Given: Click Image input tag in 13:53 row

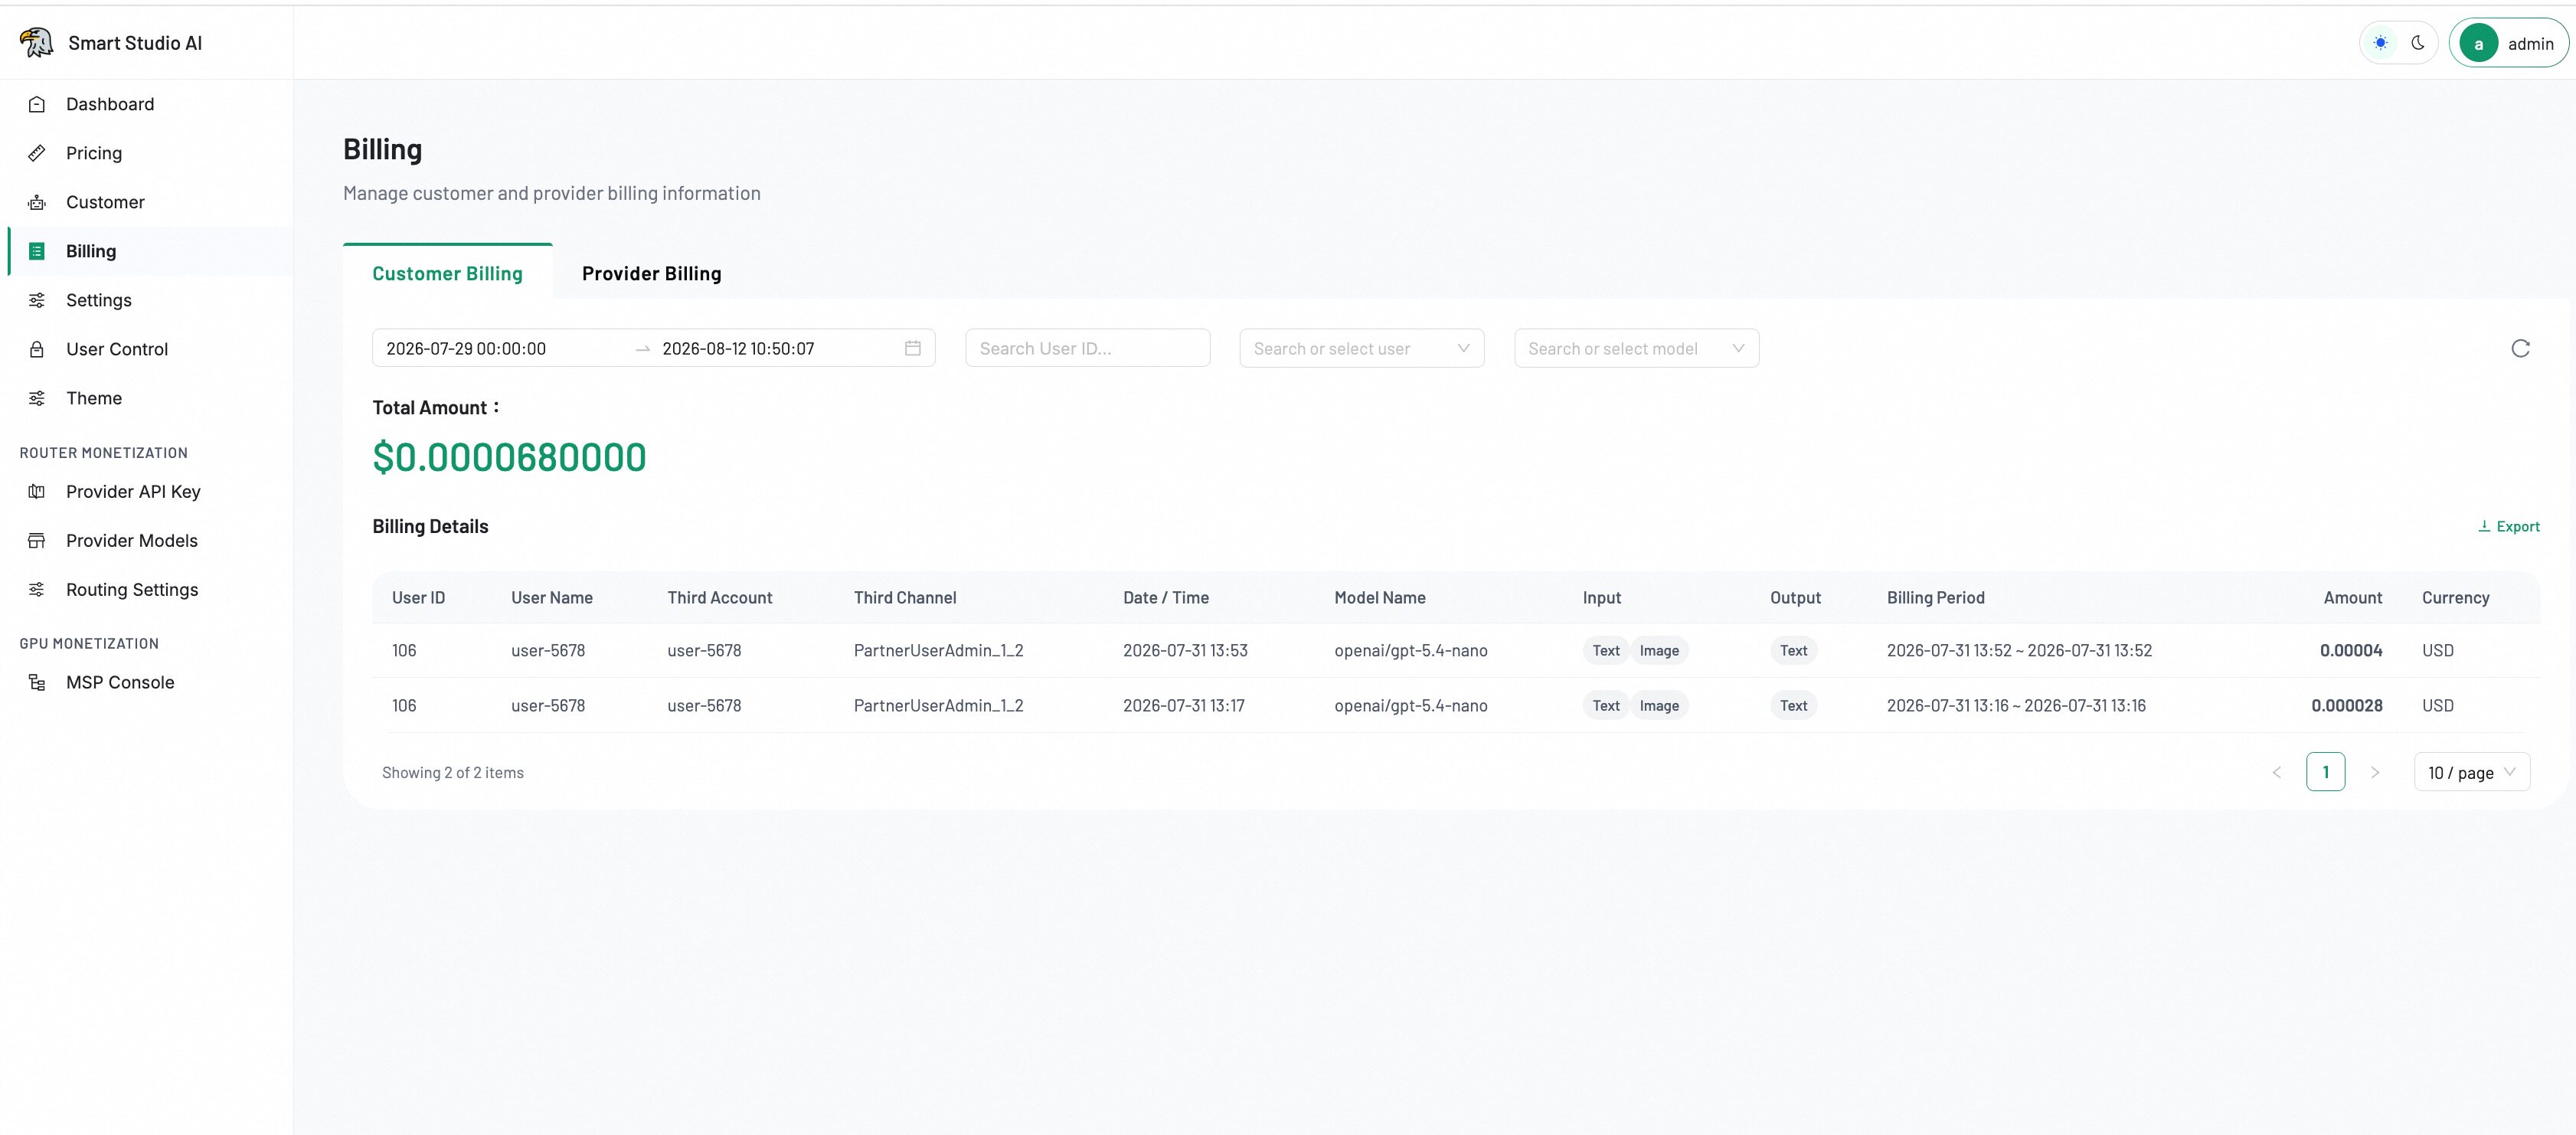Looking at the screenshot, I should click(1659, 650).
